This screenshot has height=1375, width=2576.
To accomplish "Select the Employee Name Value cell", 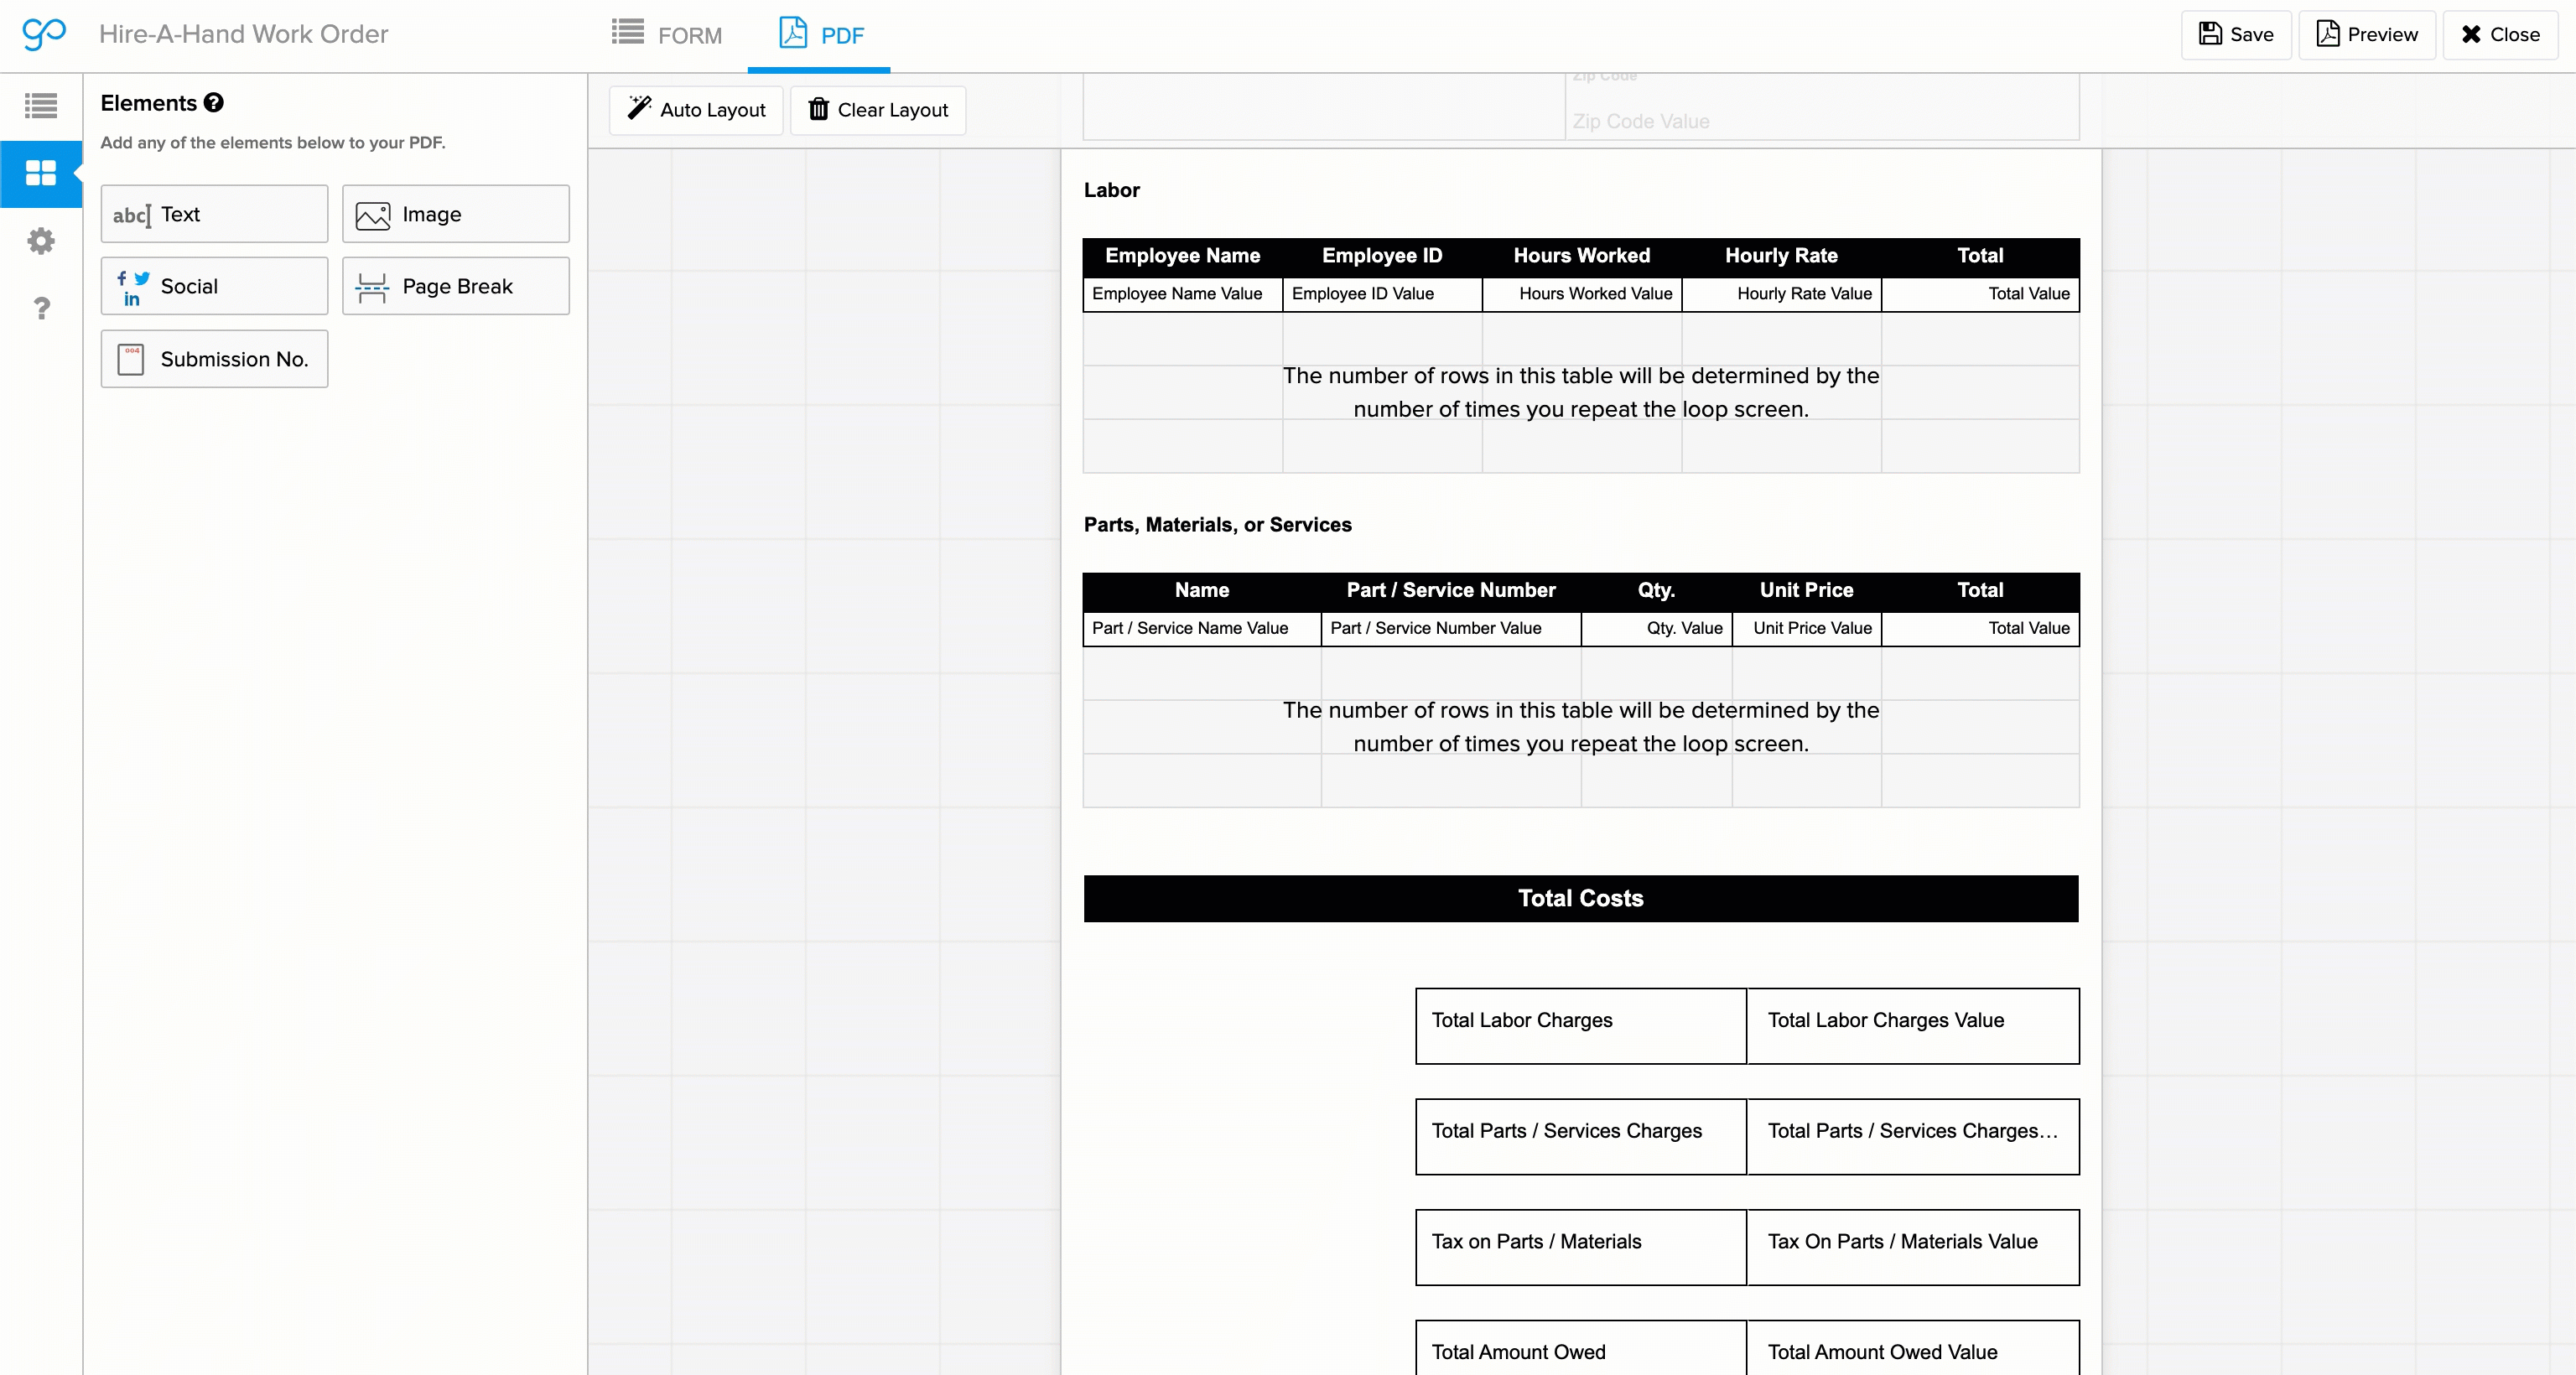I will click(x=1183, y=294).
